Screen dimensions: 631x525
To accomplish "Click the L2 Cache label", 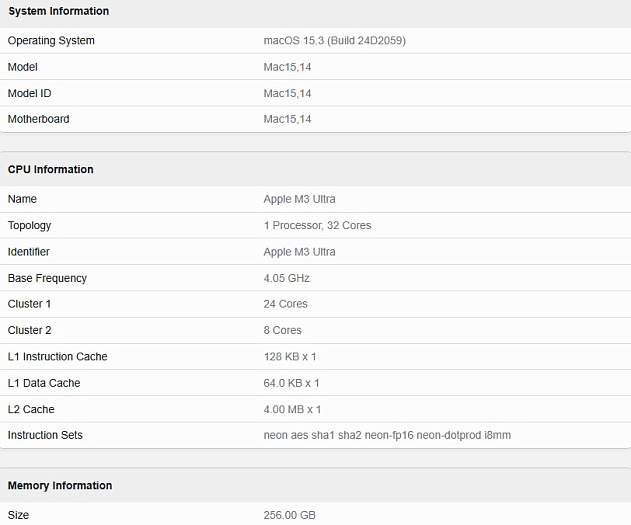I will (31, 409).
